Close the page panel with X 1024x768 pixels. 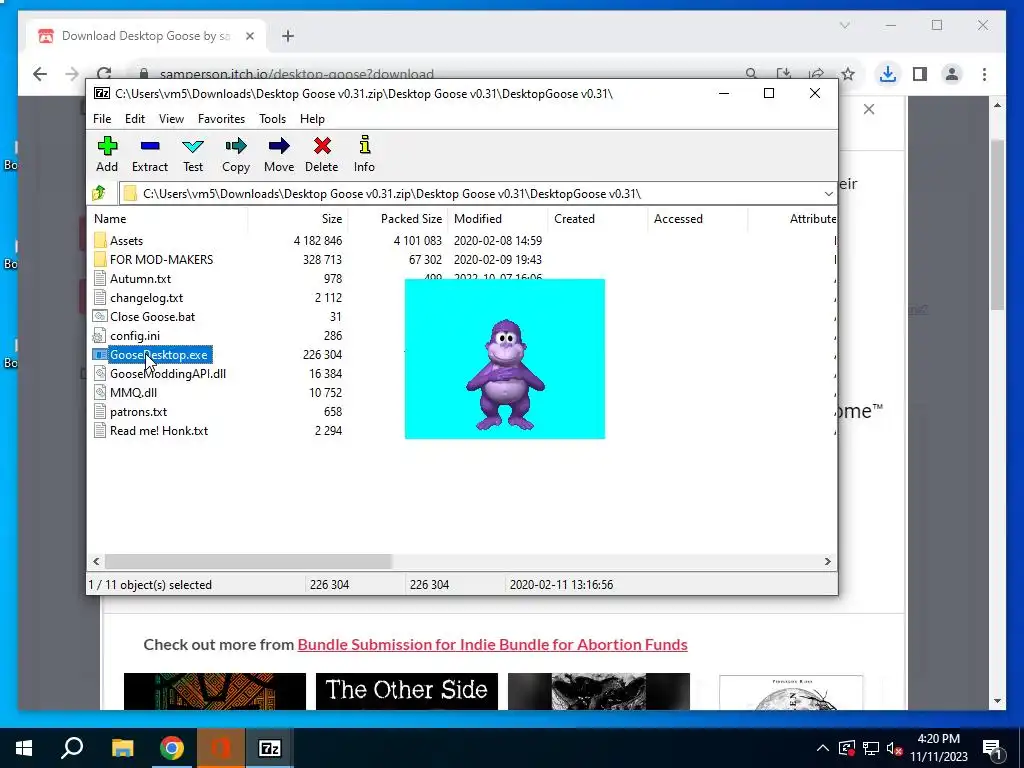(869, 109)
